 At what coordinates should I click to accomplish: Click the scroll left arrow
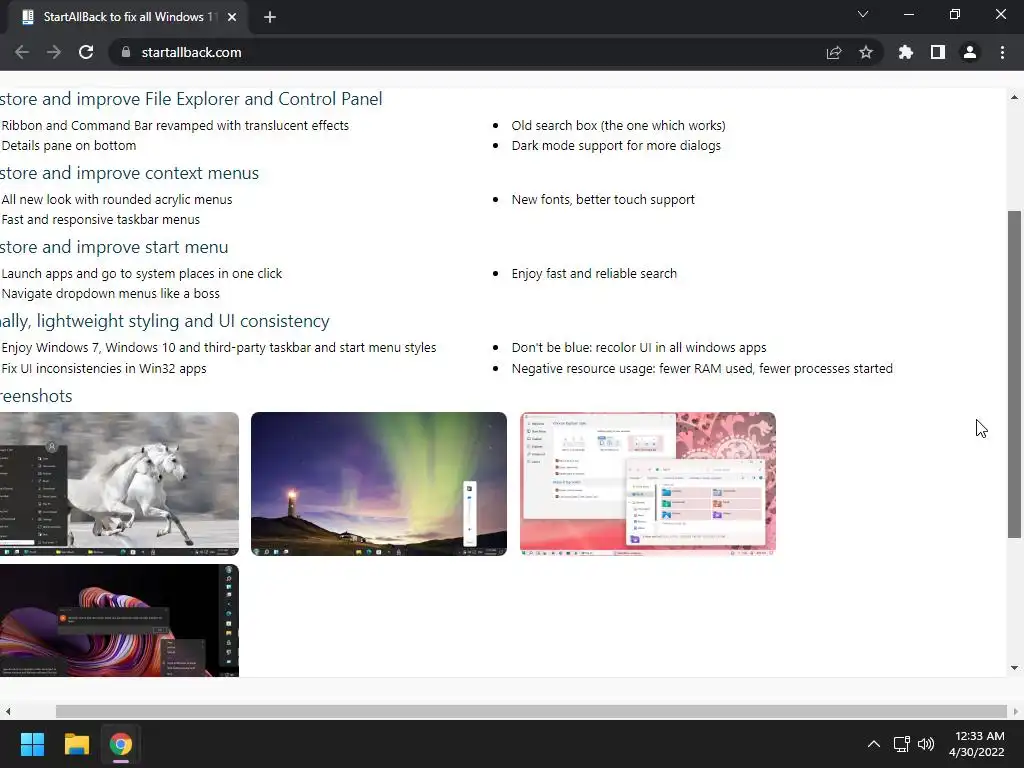tap(8, 711)
